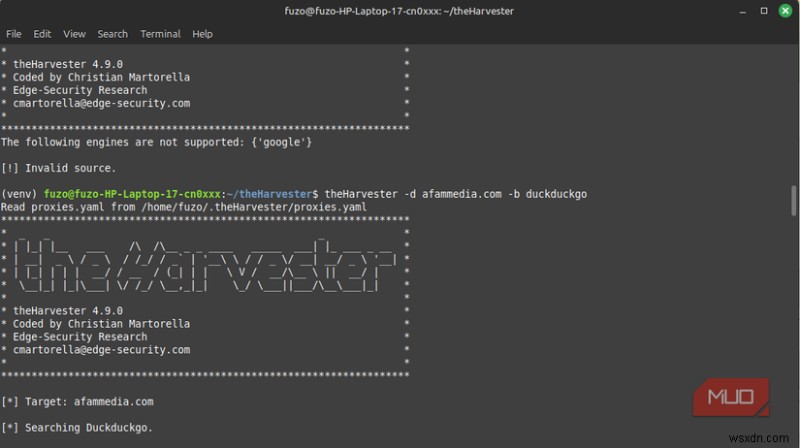The image size is (800, 448).
Task: Open the File menu
Action: point(14,34)
